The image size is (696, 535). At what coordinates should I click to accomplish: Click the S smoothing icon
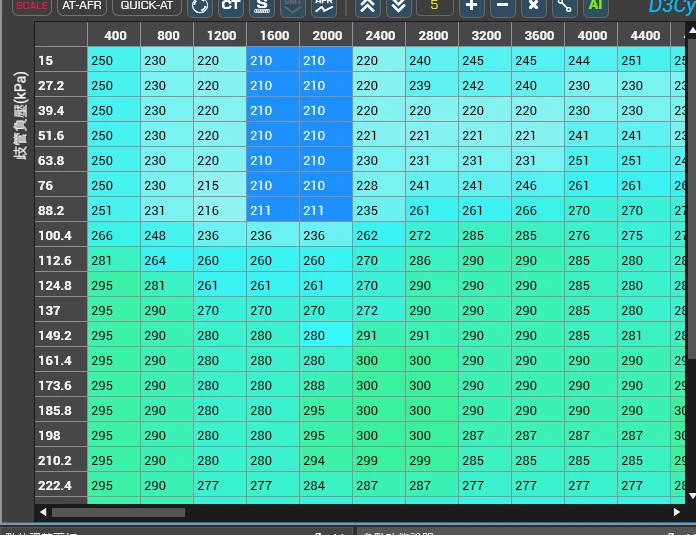pos(262,6)
